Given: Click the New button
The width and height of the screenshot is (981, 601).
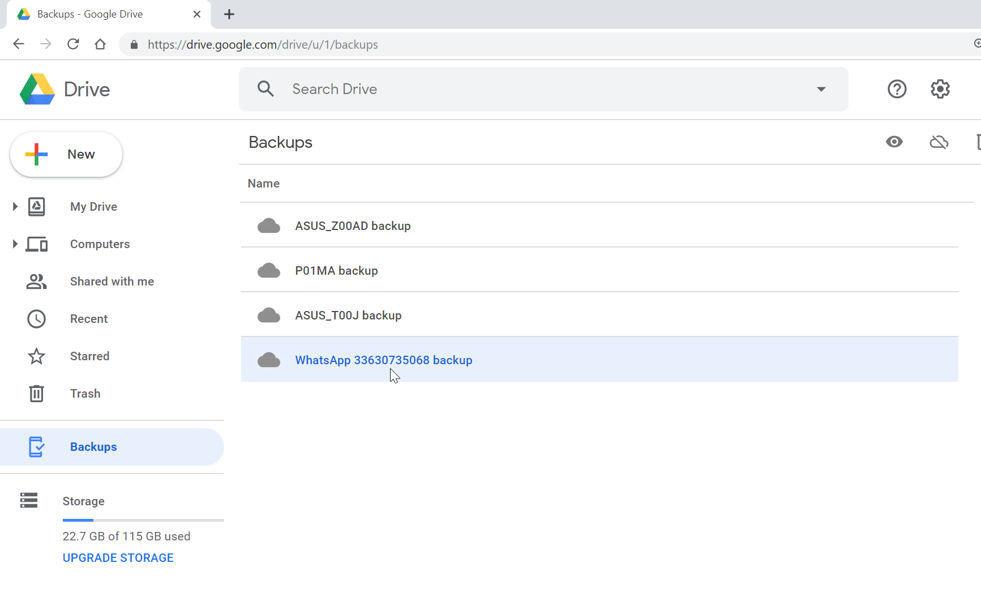Looking at the screenshot, I should [x=66, y=154].
